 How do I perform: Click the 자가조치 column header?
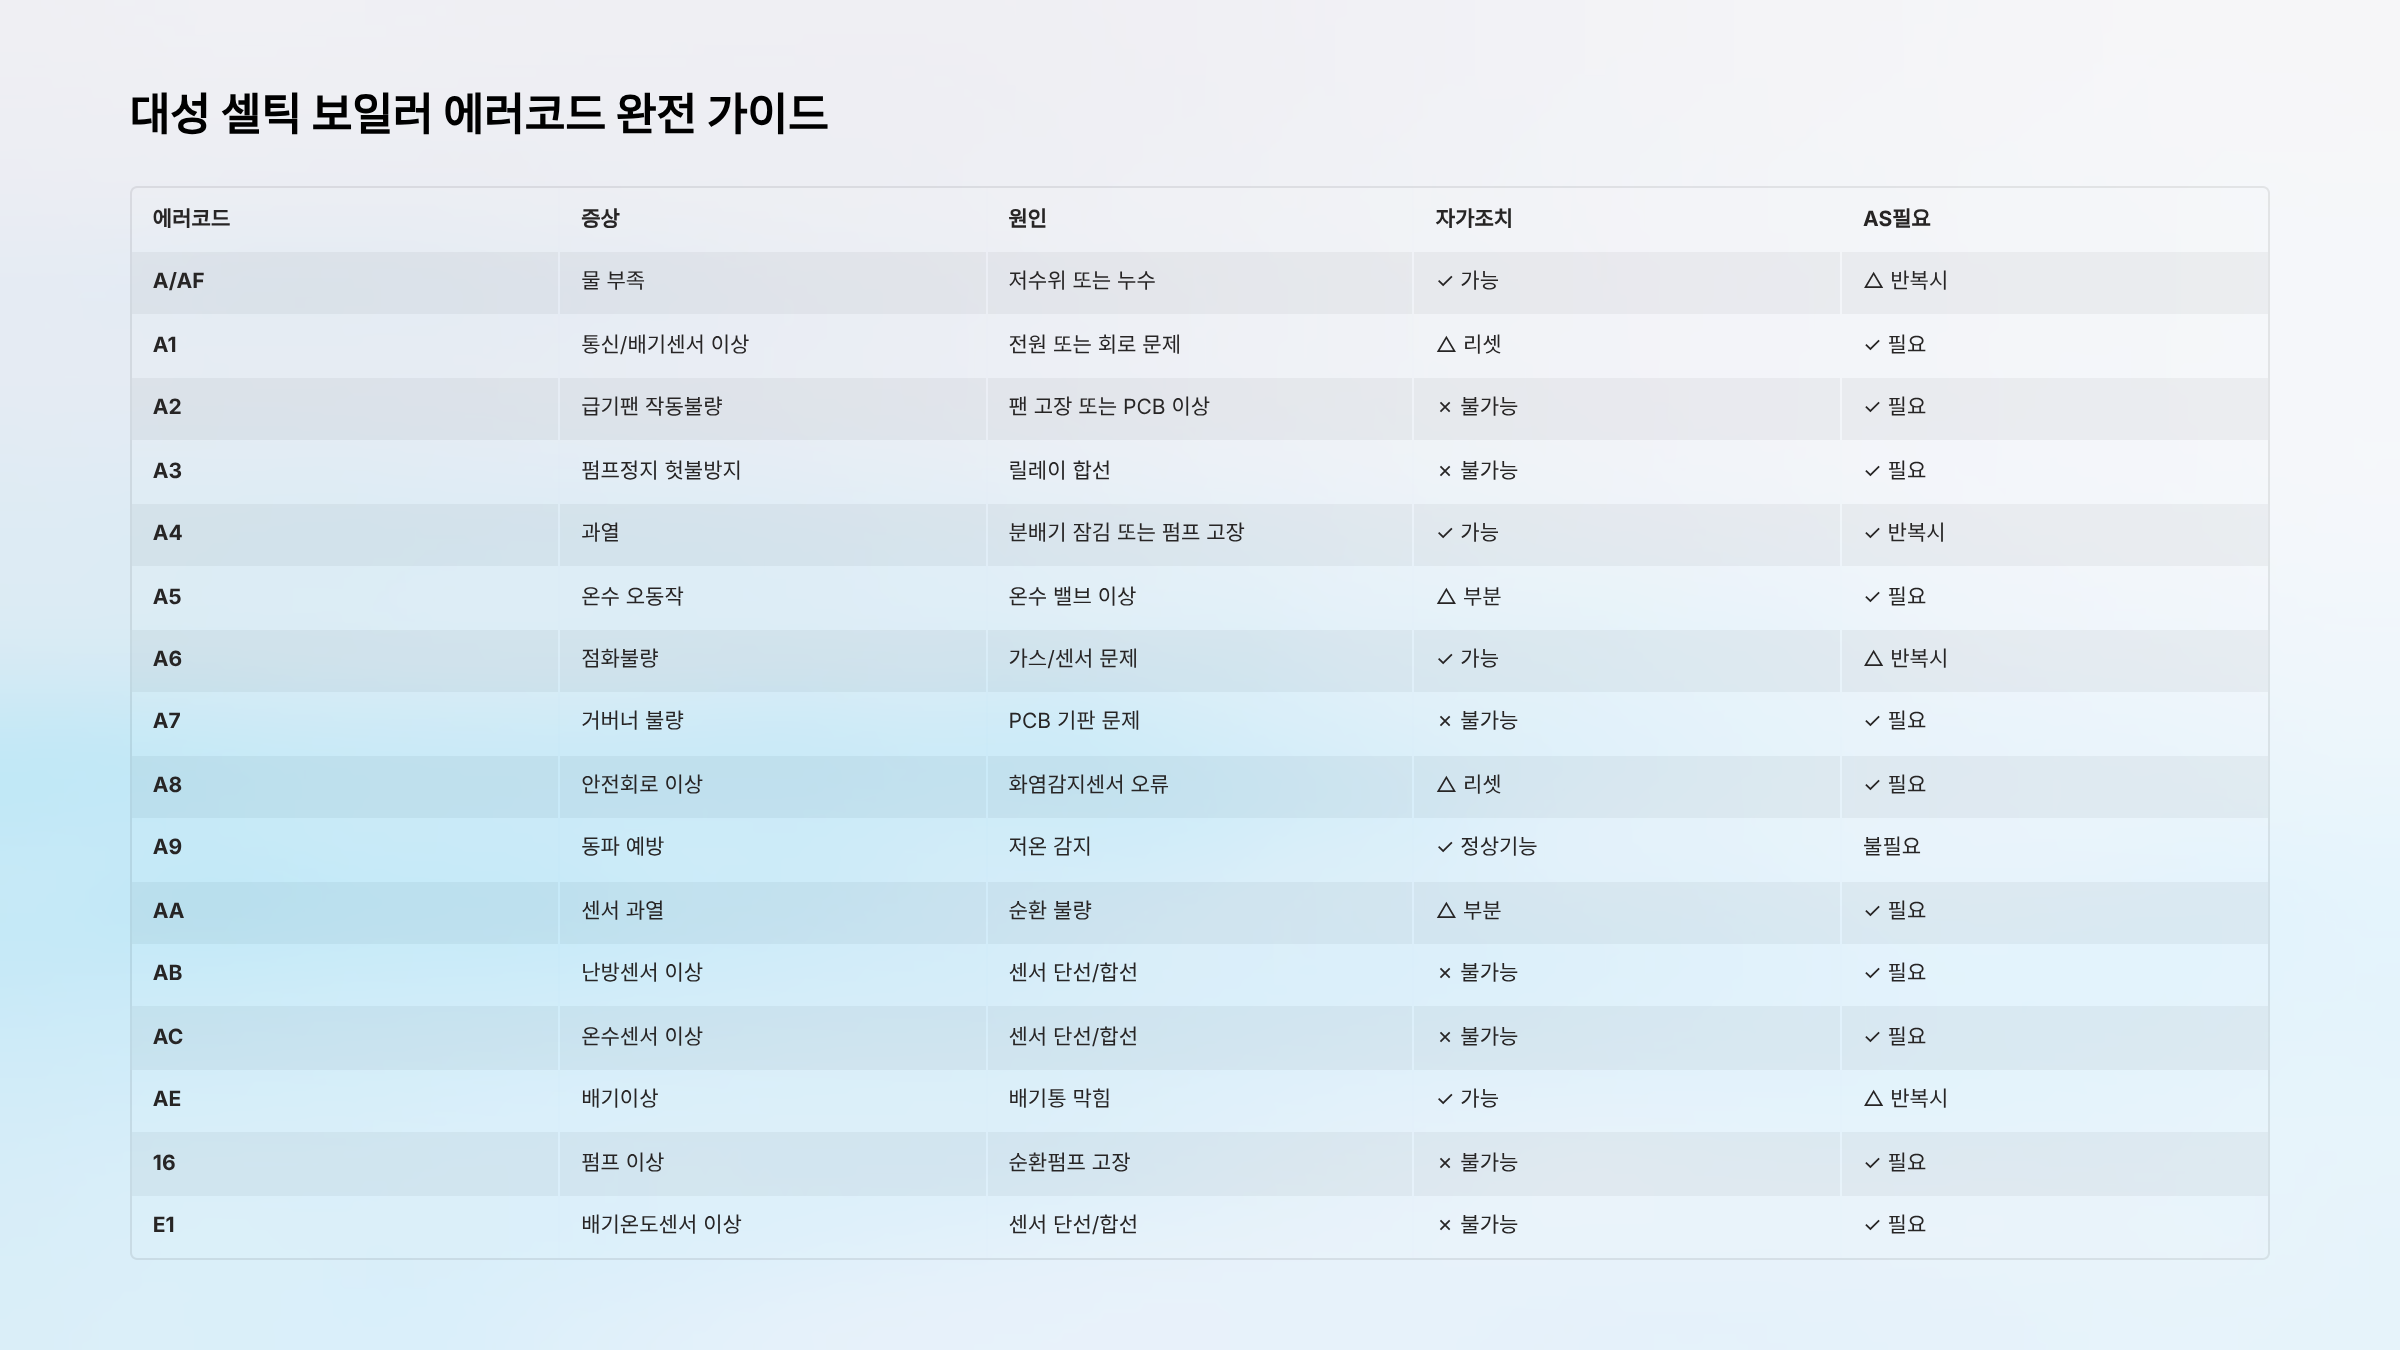coord(1473,218)
